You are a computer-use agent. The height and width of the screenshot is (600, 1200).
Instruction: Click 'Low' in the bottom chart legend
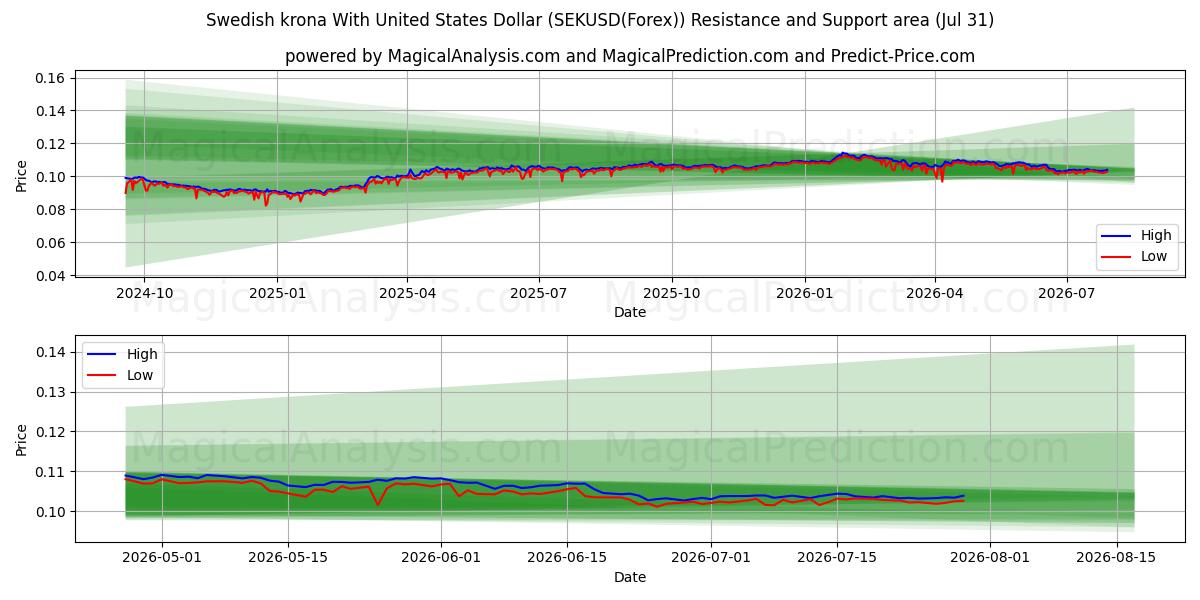(x=140, y=374)
